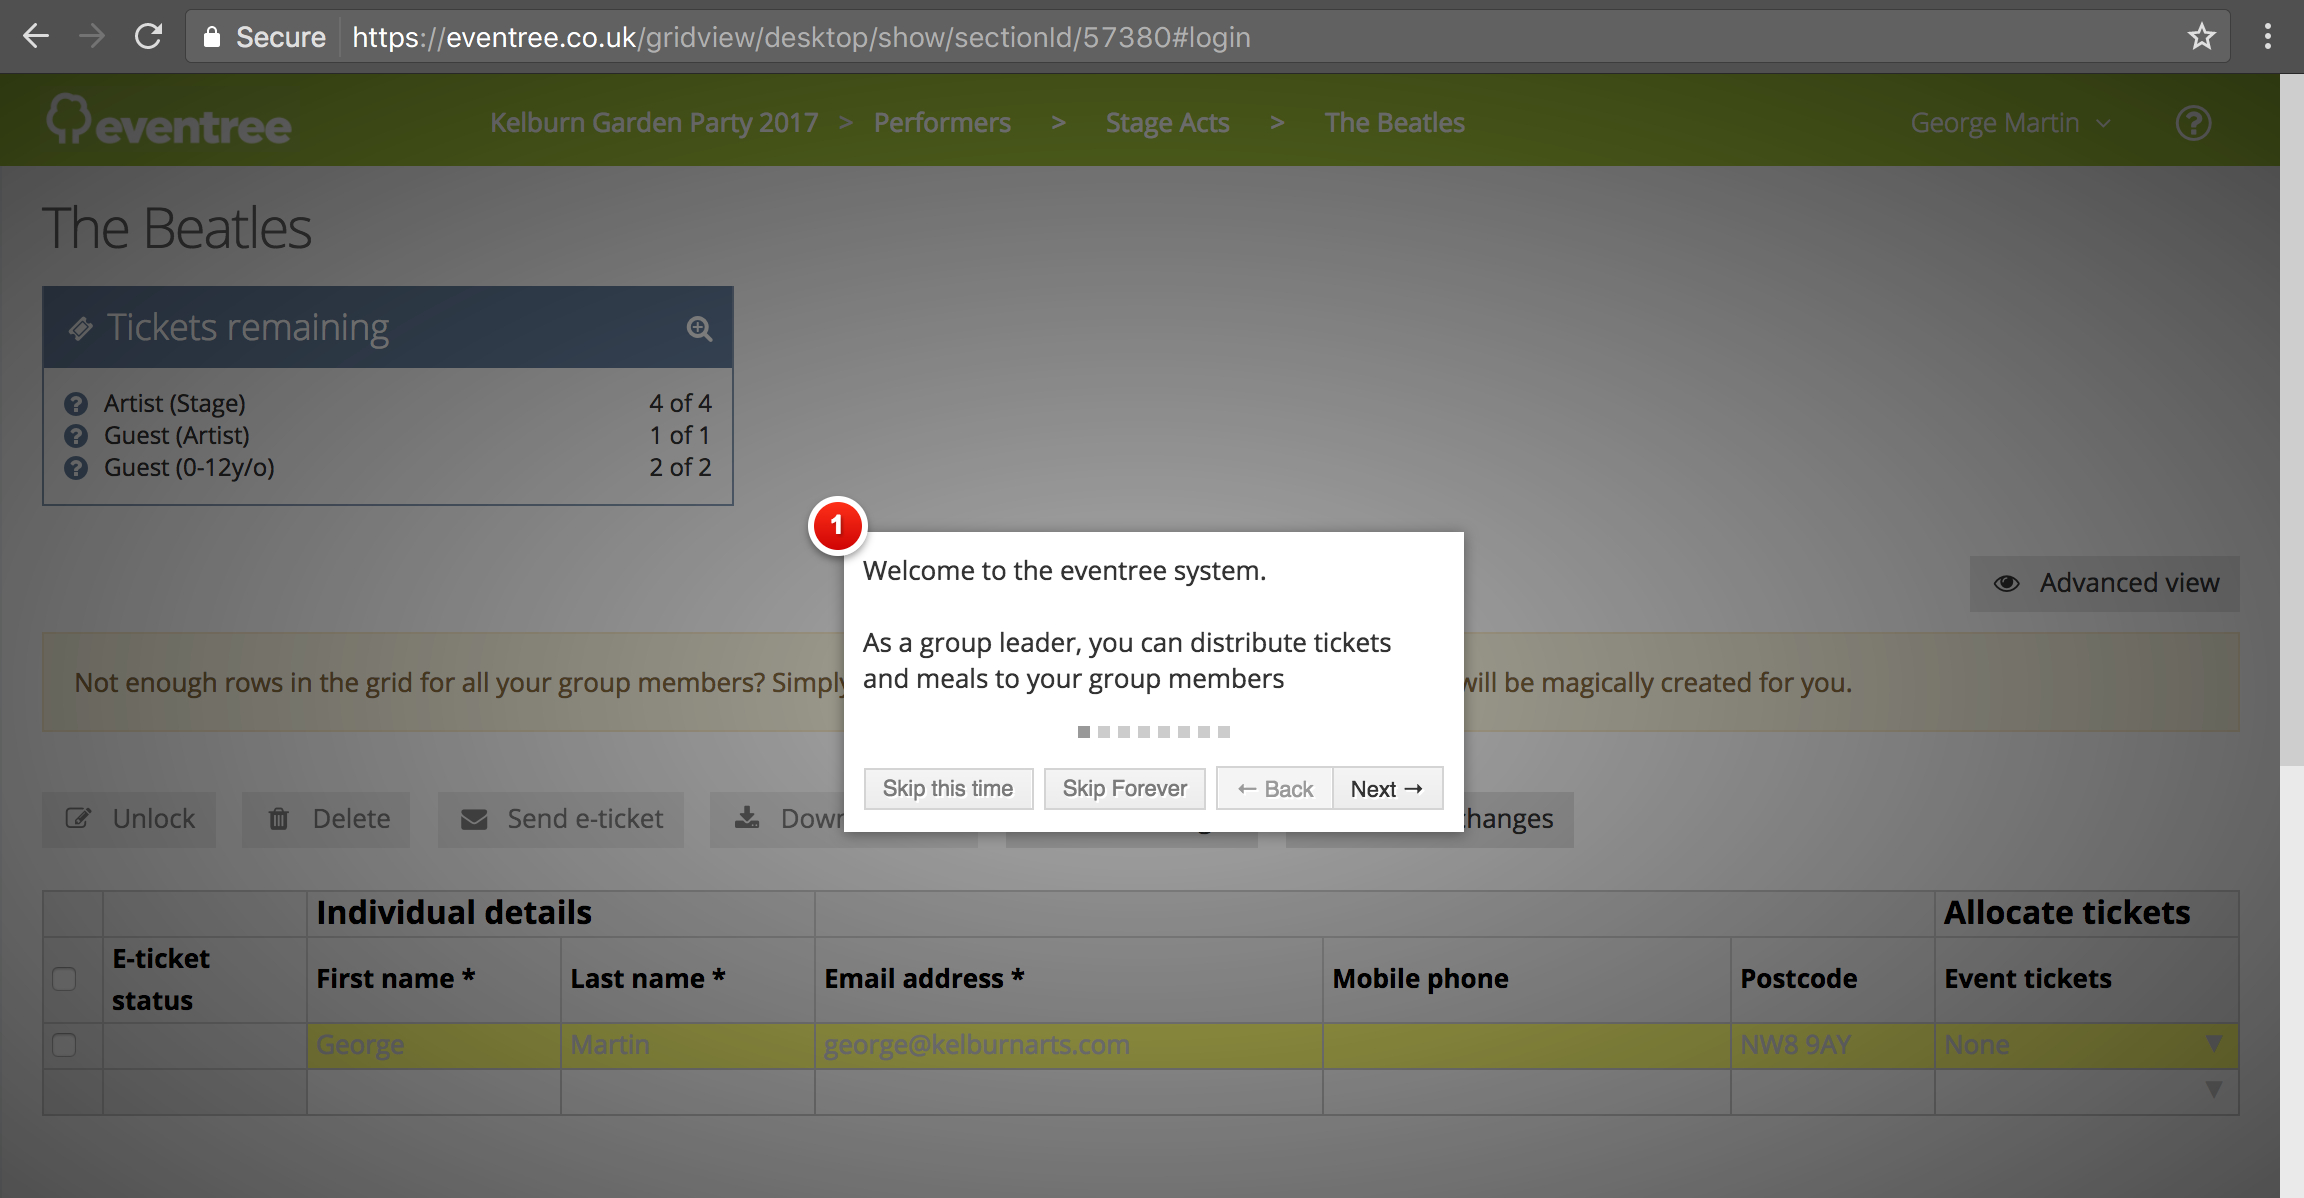Image resolution: width=2304 pixels, height=1198 pixels.
Task: Click the Send e-ticket button
Action: coord(561,819)
